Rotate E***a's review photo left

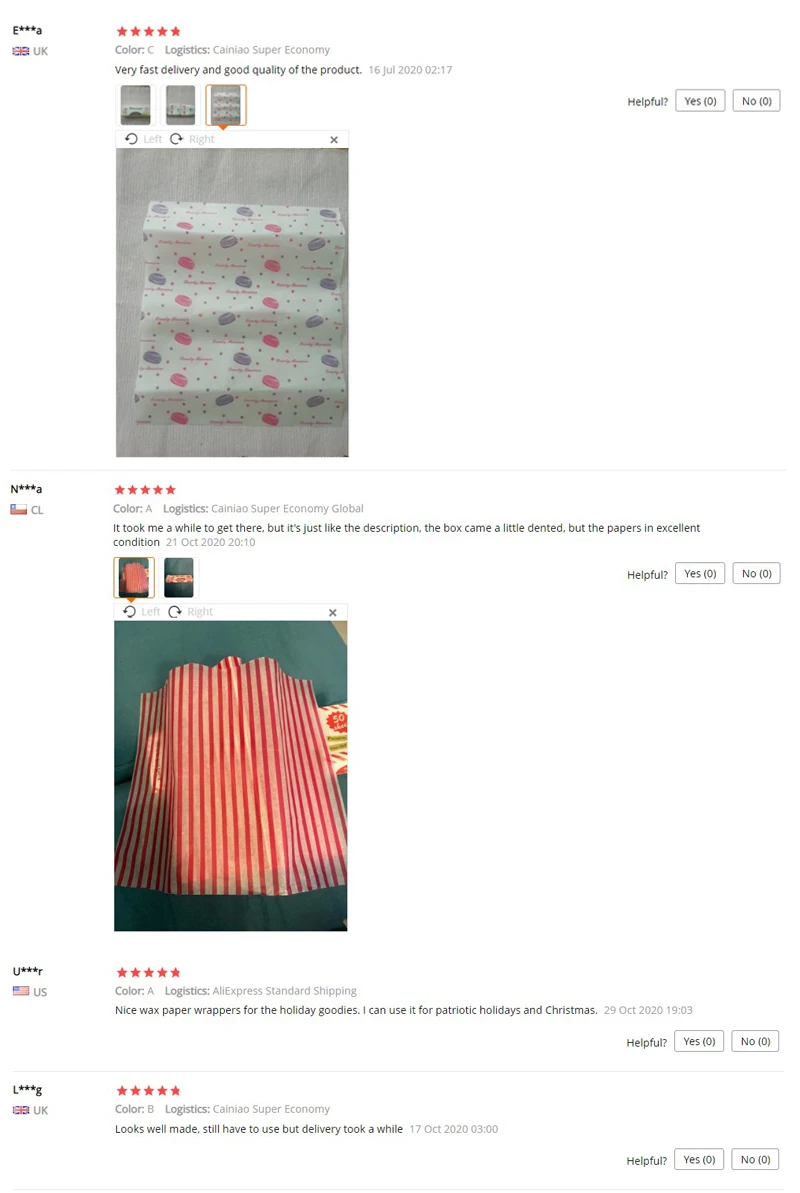click(143, 139)
